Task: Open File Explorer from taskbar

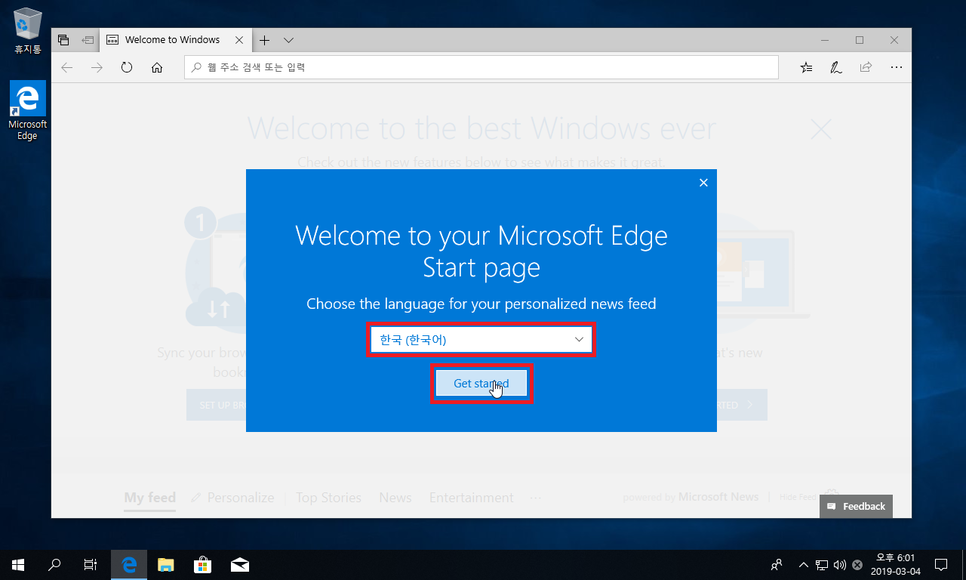Action: [x=166, y=565]
